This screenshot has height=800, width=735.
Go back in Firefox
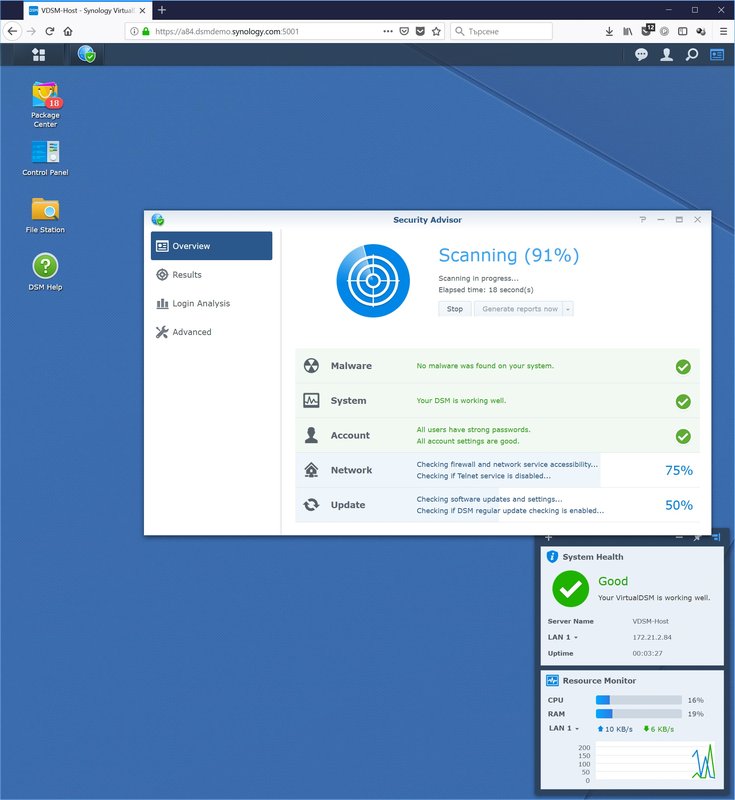pos(12,31)
